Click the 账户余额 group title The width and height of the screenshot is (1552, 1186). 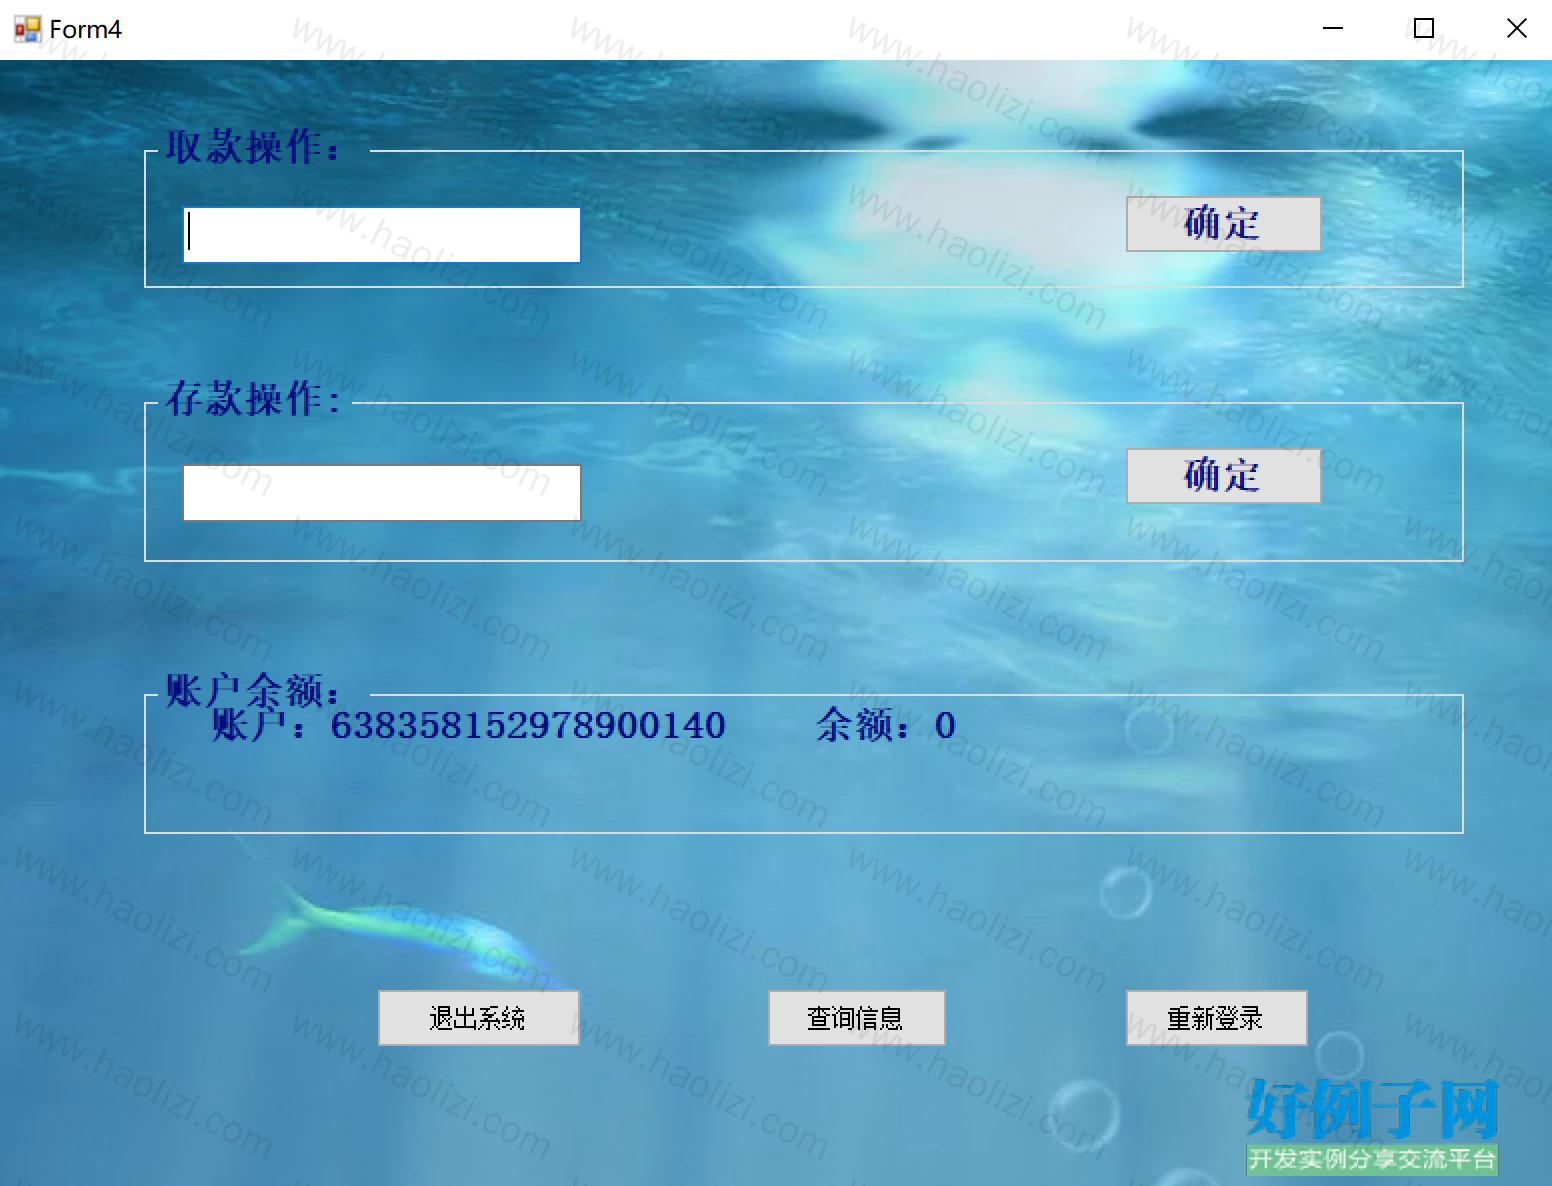pyautogui.click(x=254, y=690)
